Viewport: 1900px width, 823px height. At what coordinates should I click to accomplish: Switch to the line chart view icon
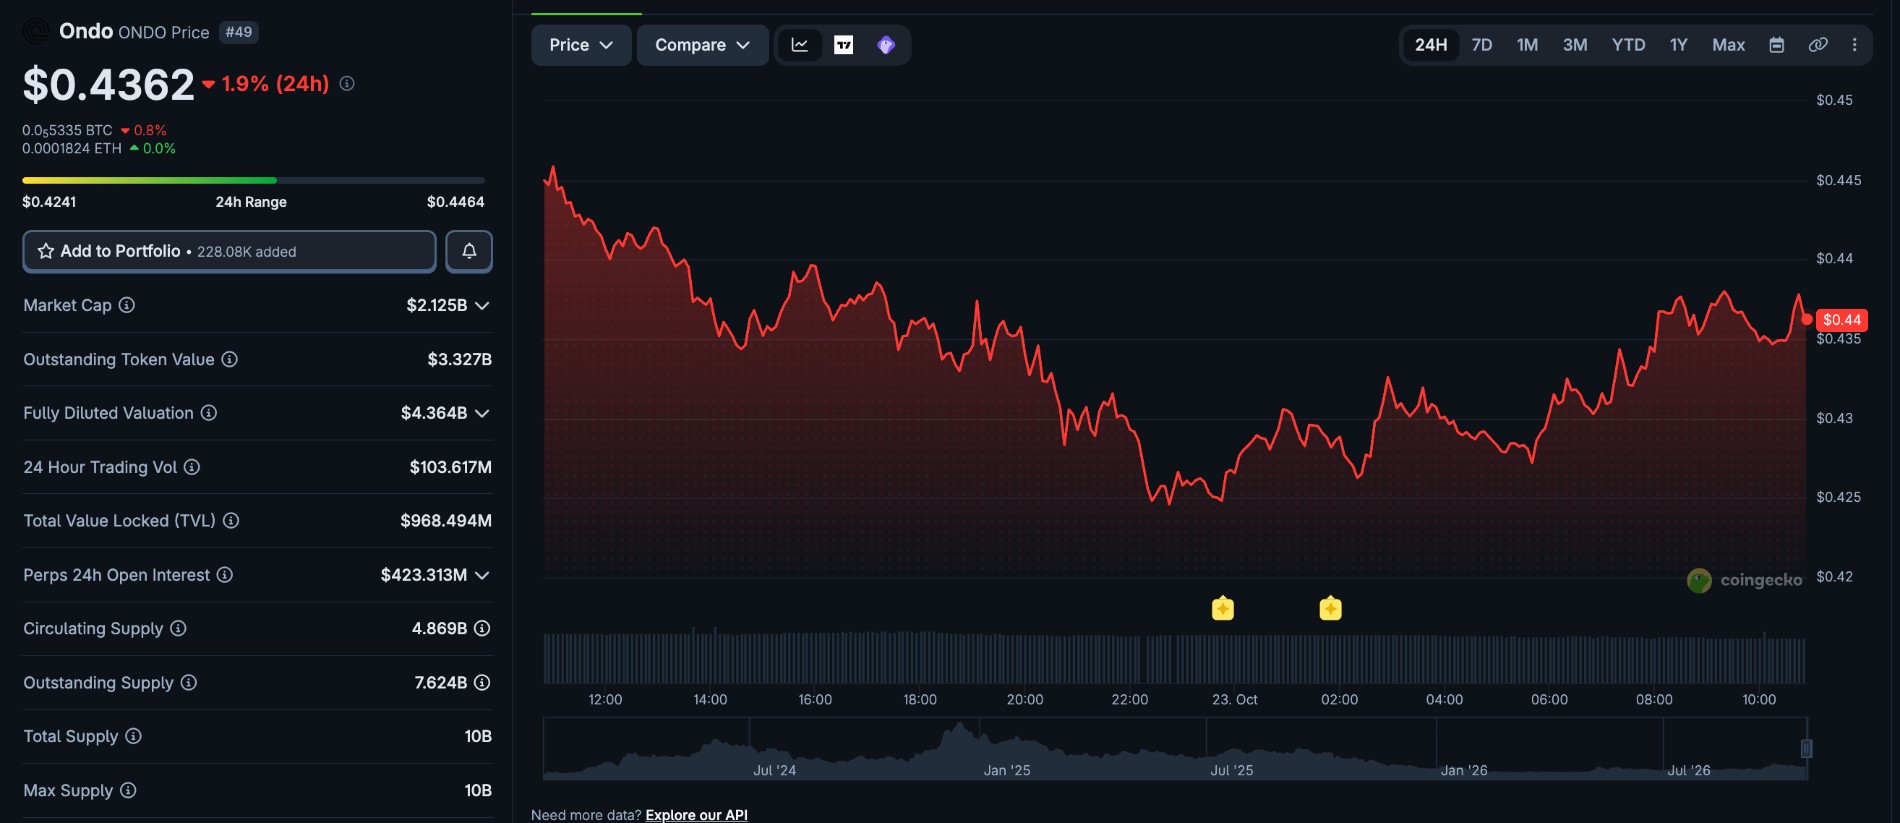[x=800, y=45]
